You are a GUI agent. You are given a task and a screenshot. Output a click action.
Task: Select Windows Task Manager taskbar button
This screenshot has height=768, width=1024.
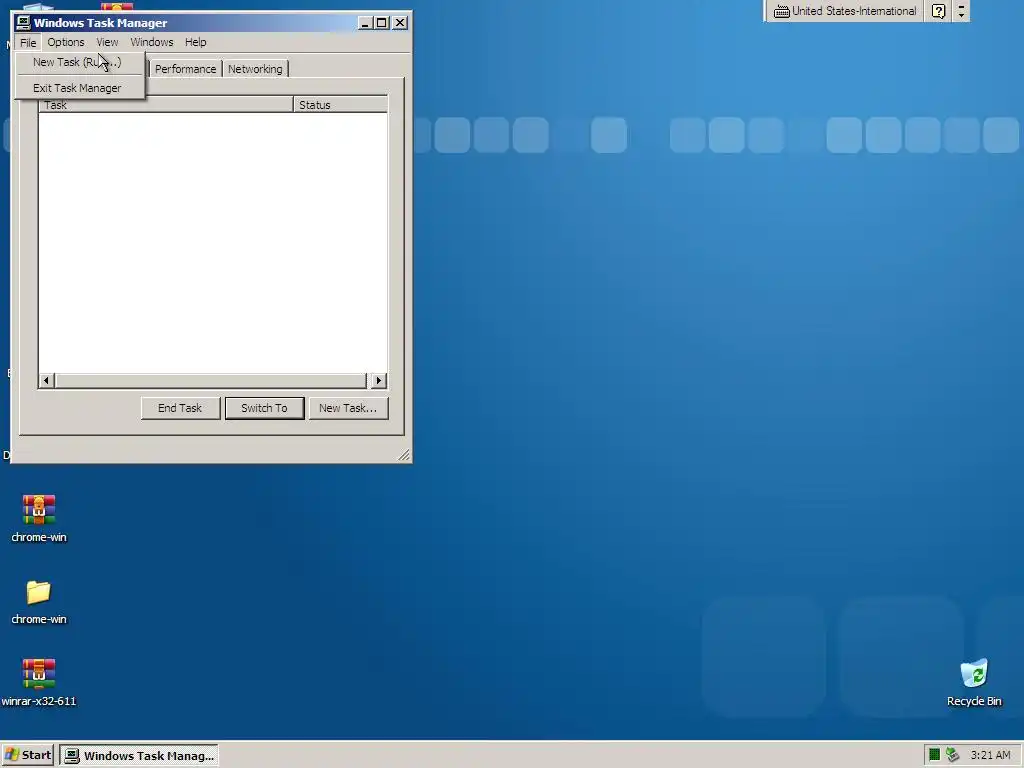click(x=139, y=756)
